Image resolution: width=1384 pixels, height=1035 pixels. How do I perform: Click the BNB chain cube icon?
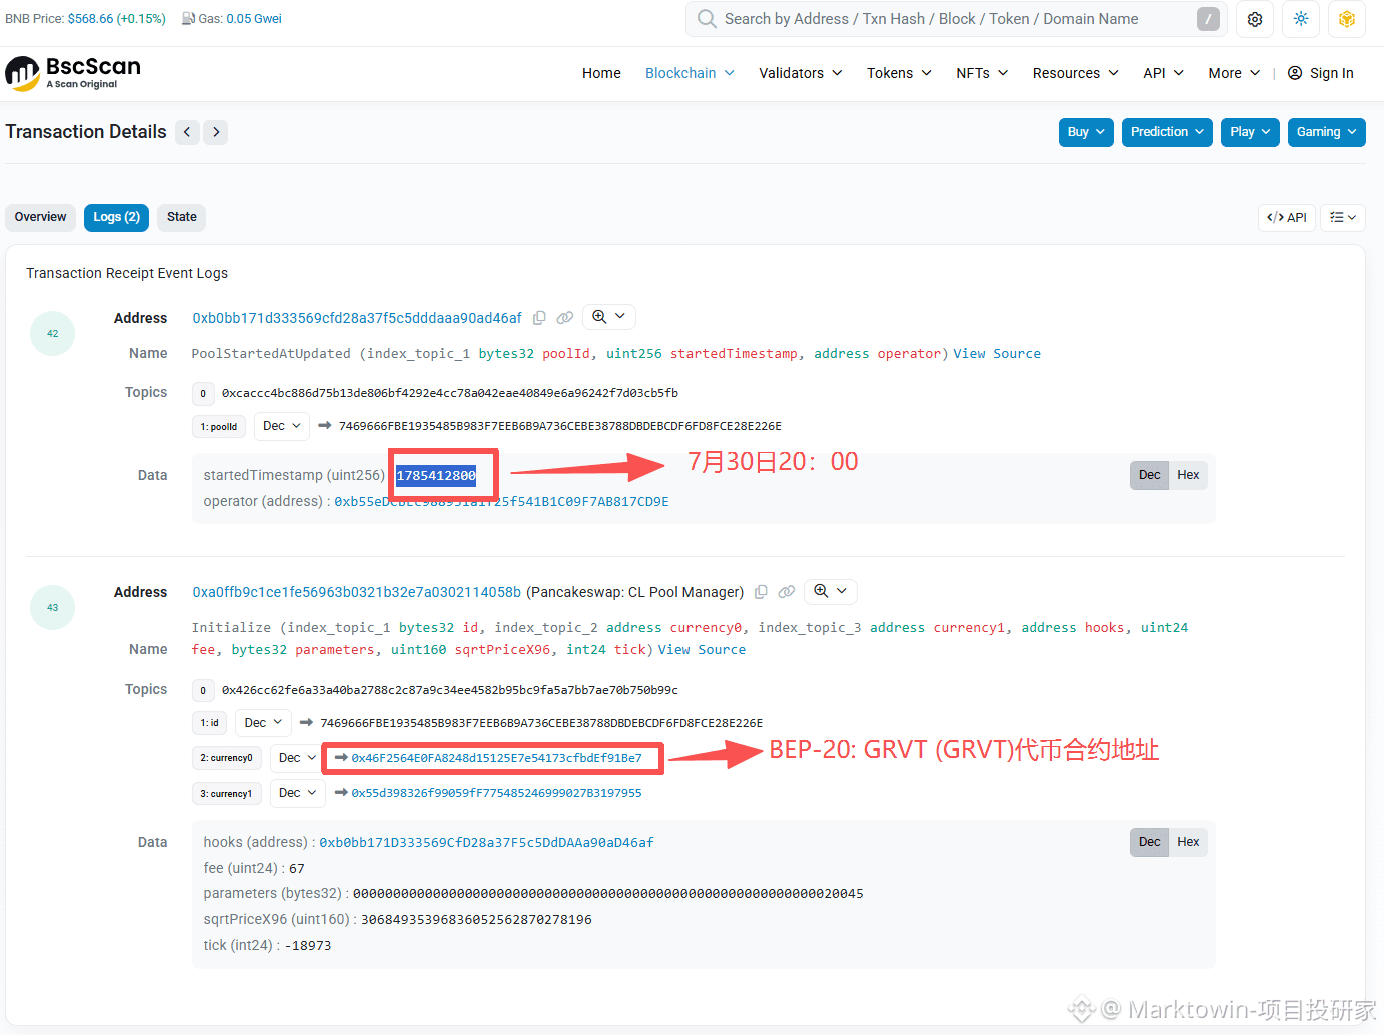[1347, 19]
